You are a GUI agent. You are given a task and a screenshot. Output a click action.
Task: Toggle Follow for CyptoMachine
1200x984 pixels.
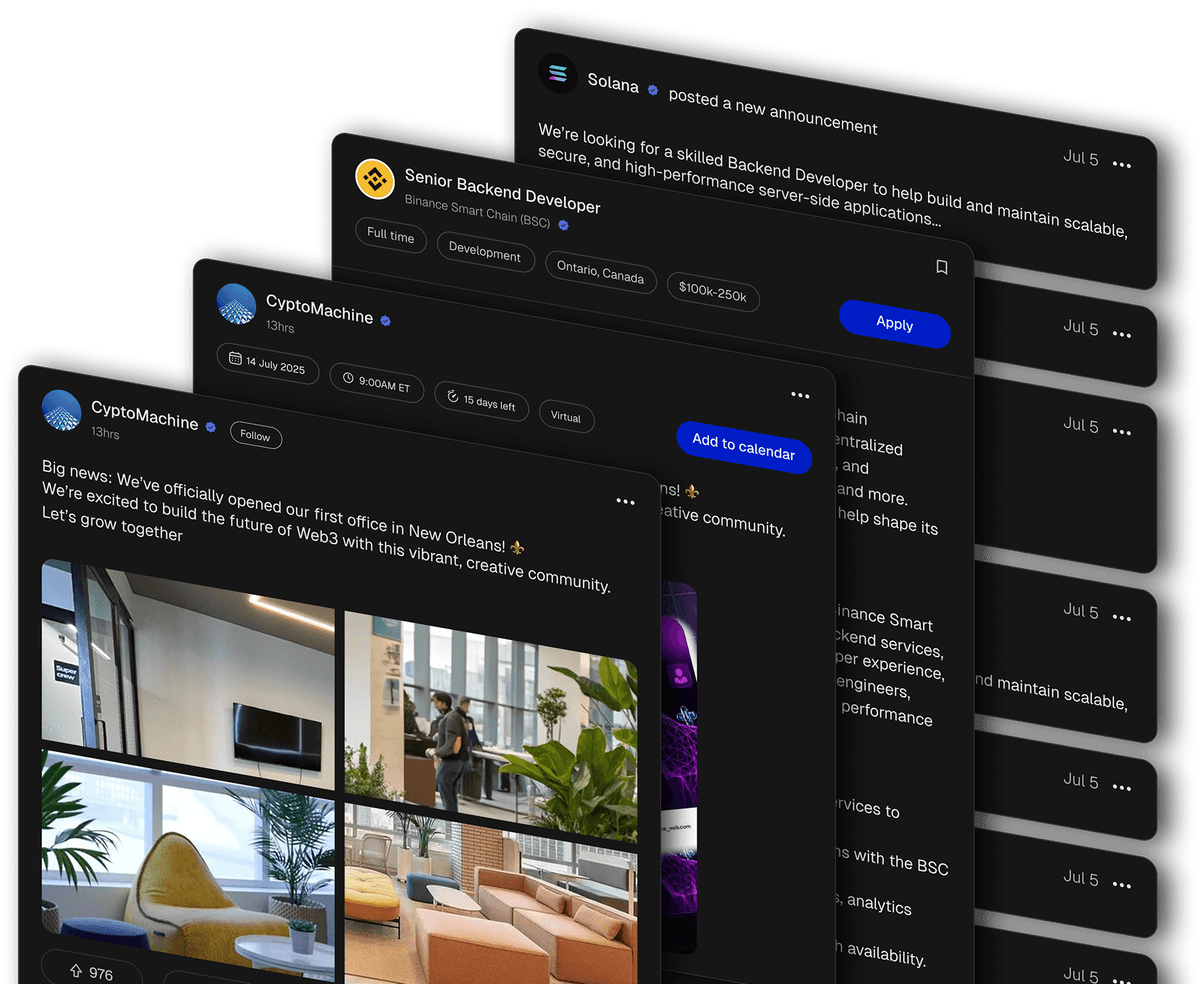coord(255,436)
